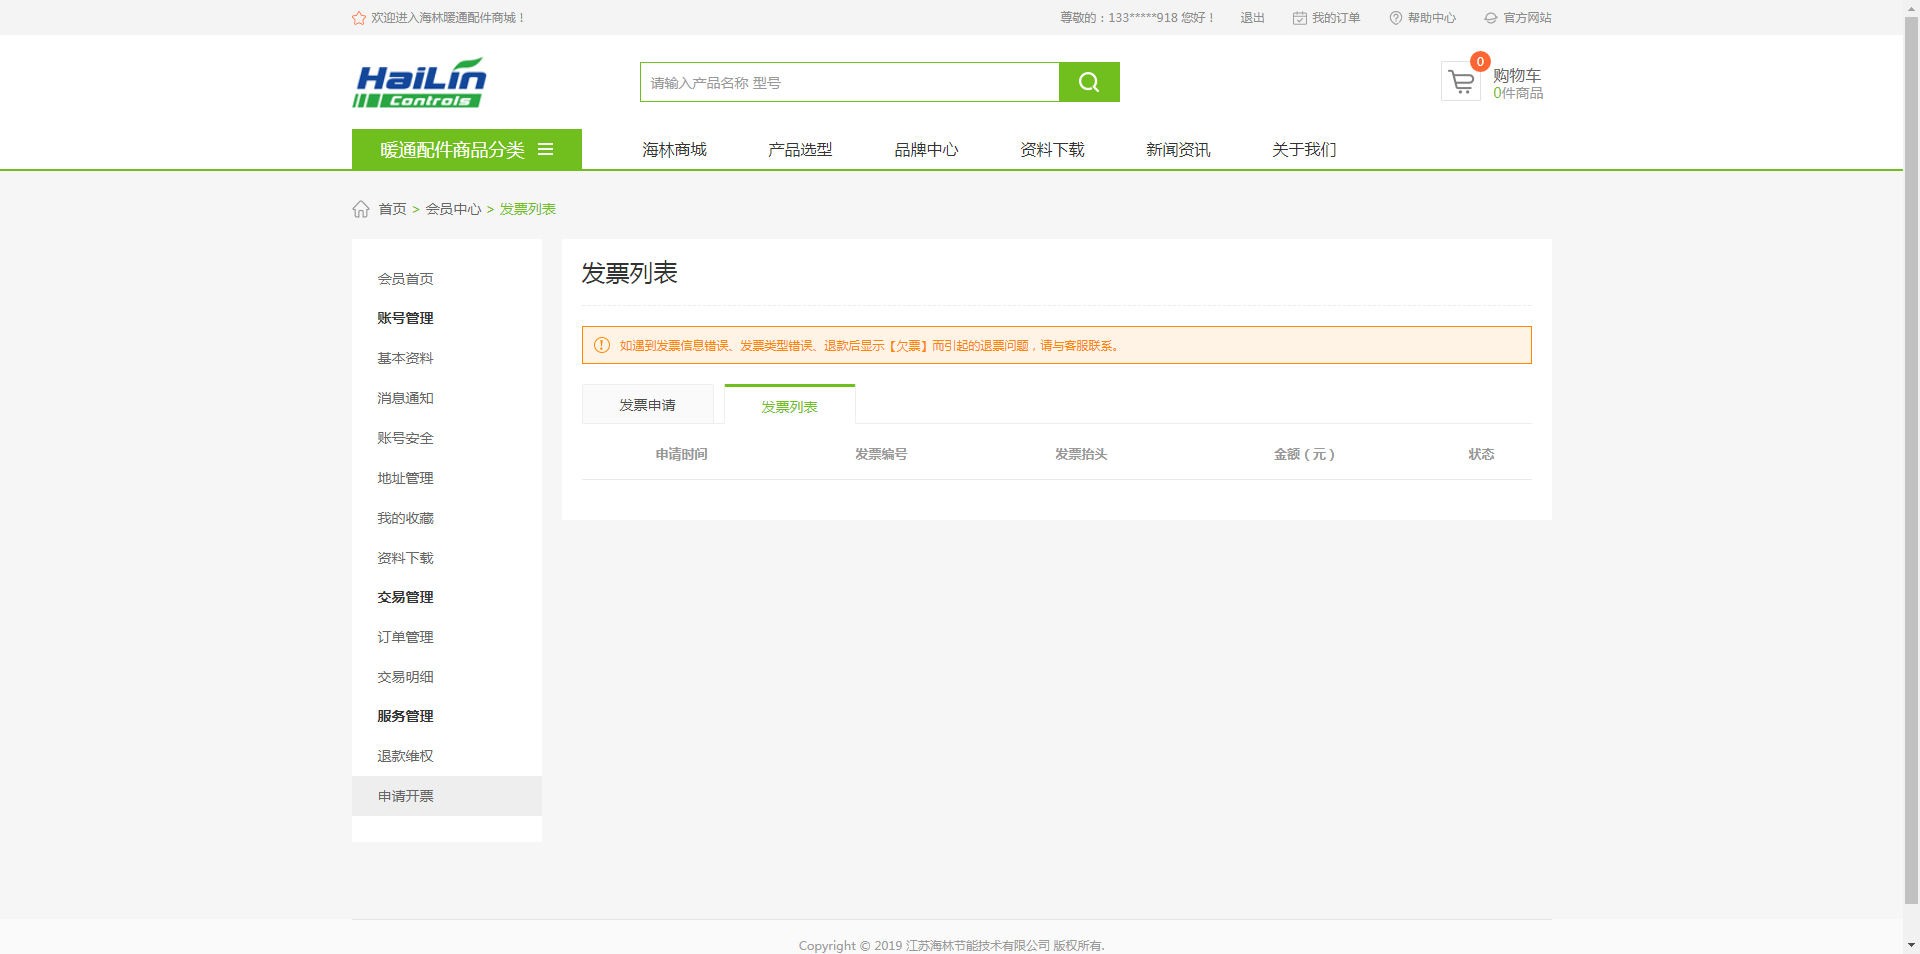Viewport: 1920px width, 954px height.
Task: Click the star icon beside welcome message
Action: point(359,18)
